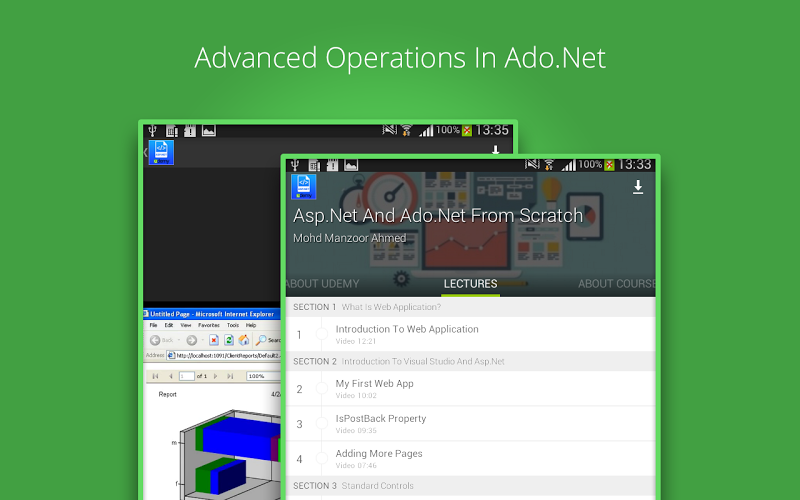
Task: Mark lecture 3 IsPostBack Property circle
Action: coord(322,423)
